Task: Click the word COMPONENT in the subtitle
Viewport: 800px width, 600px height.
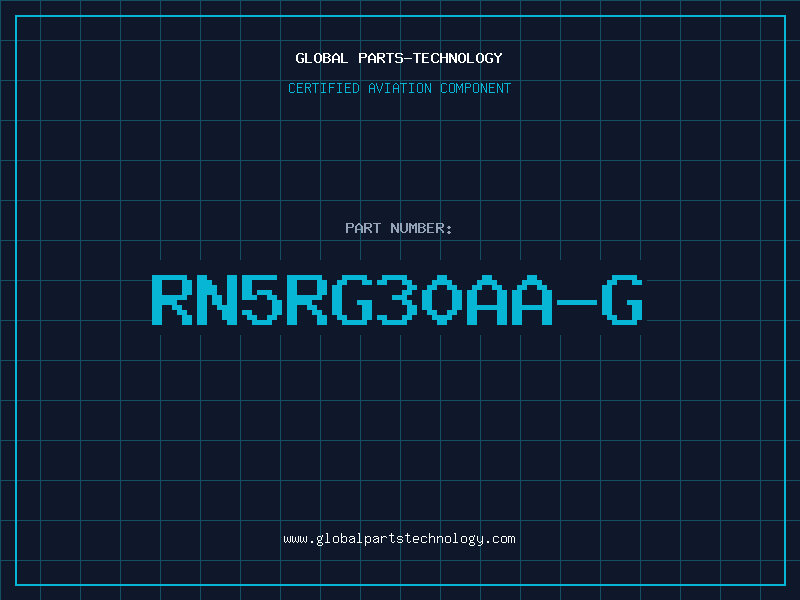Action: tap(476, 88)
